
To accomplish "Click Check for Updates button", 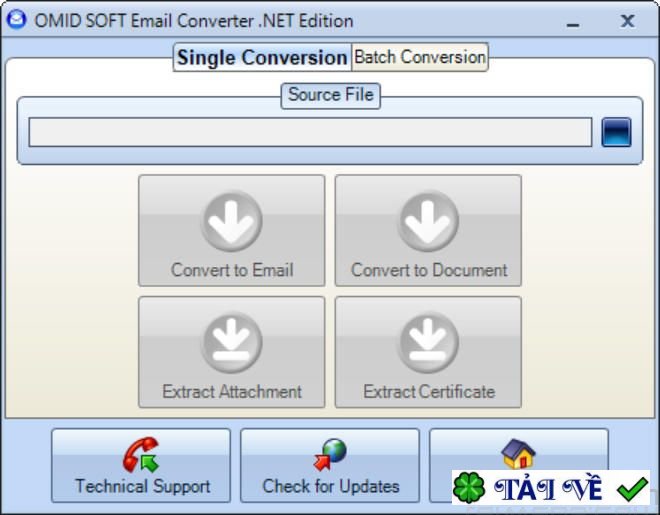I will pyautogui.click(x=330, y=465).
